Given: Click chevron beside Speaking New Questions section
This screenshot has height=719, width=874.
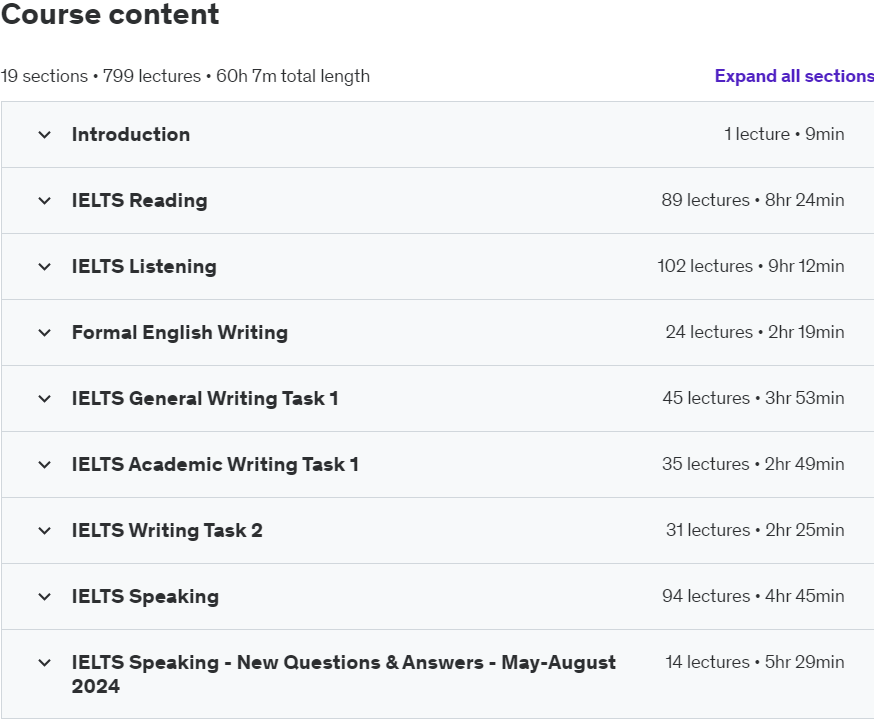Looking at the screenshot, I should (44, 663).
